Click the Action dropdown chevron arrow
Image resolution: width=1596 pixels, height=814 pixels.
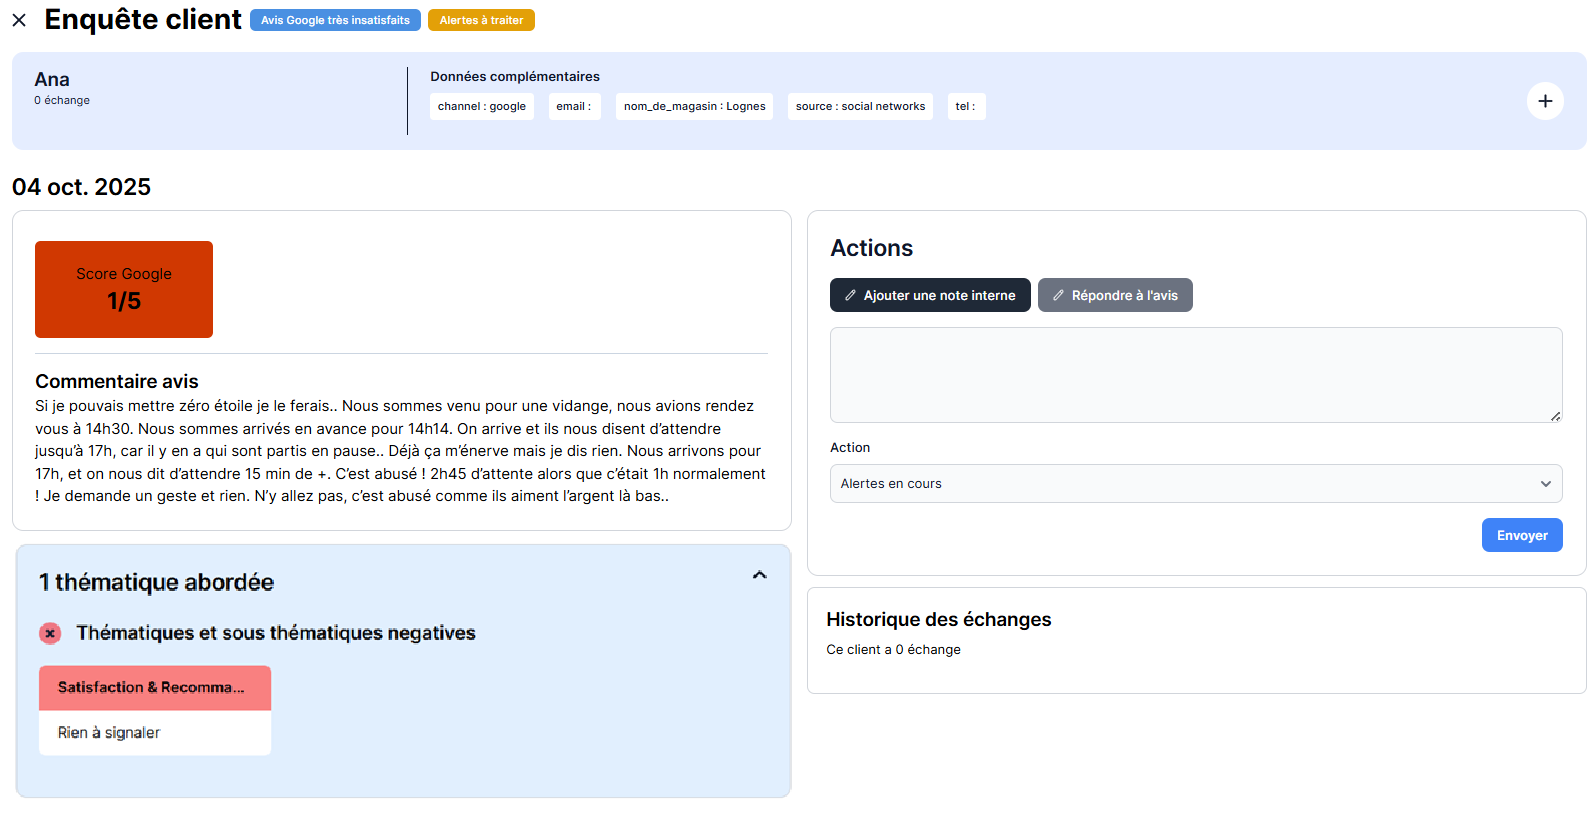point(1545,484)
